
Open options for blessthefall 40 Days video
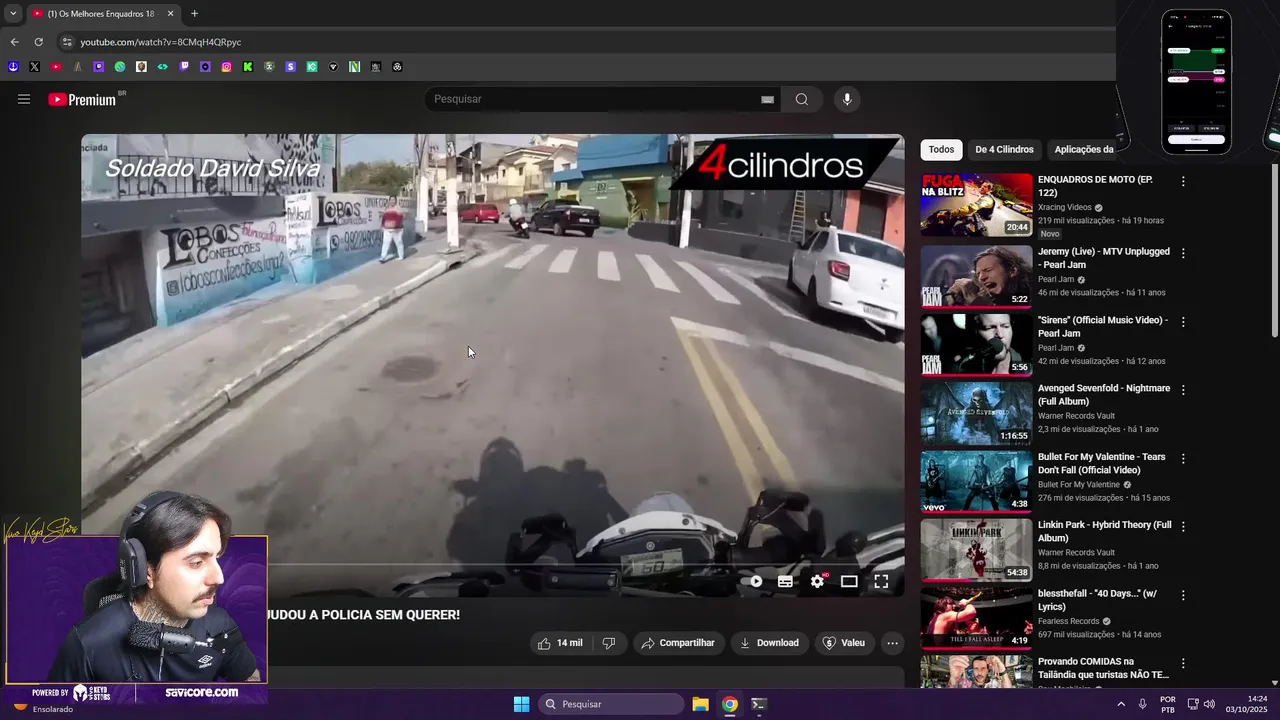click(x=1183, y=595)
